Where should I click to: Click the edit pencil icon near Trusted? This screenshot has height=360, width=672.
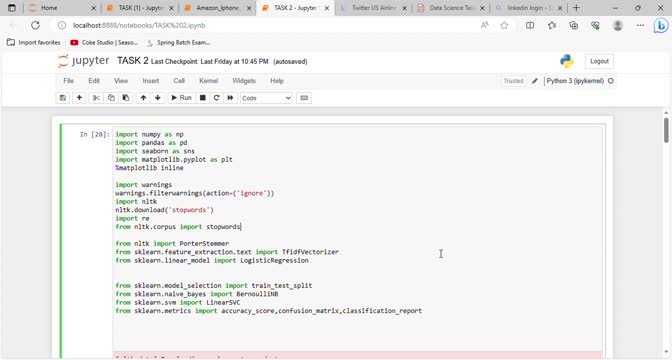pyautogui.click(x=535, y=81)
